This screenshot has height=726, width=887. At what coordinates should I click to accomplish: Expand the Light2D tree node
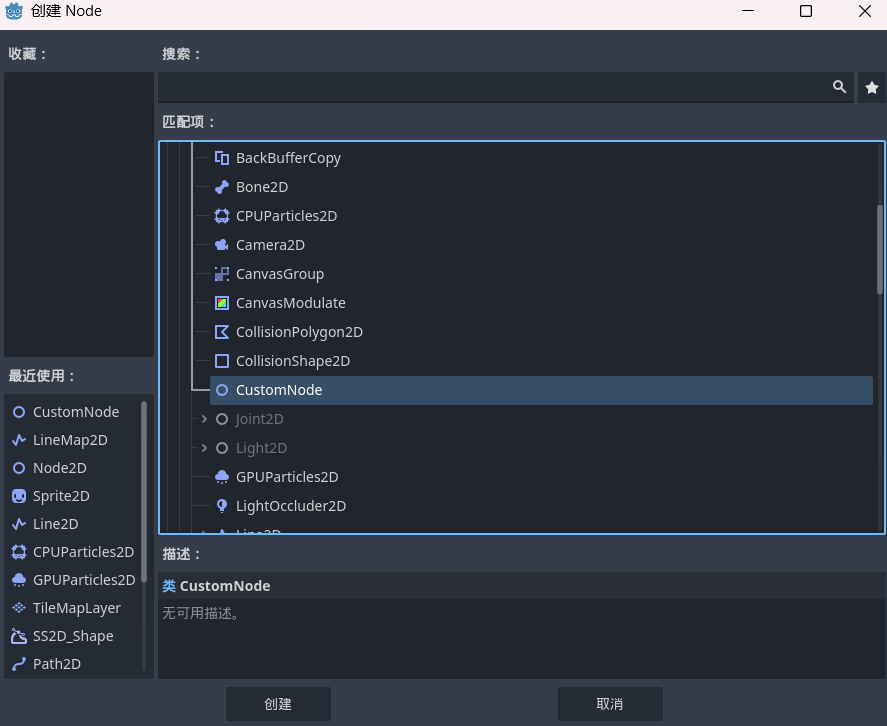204,448
